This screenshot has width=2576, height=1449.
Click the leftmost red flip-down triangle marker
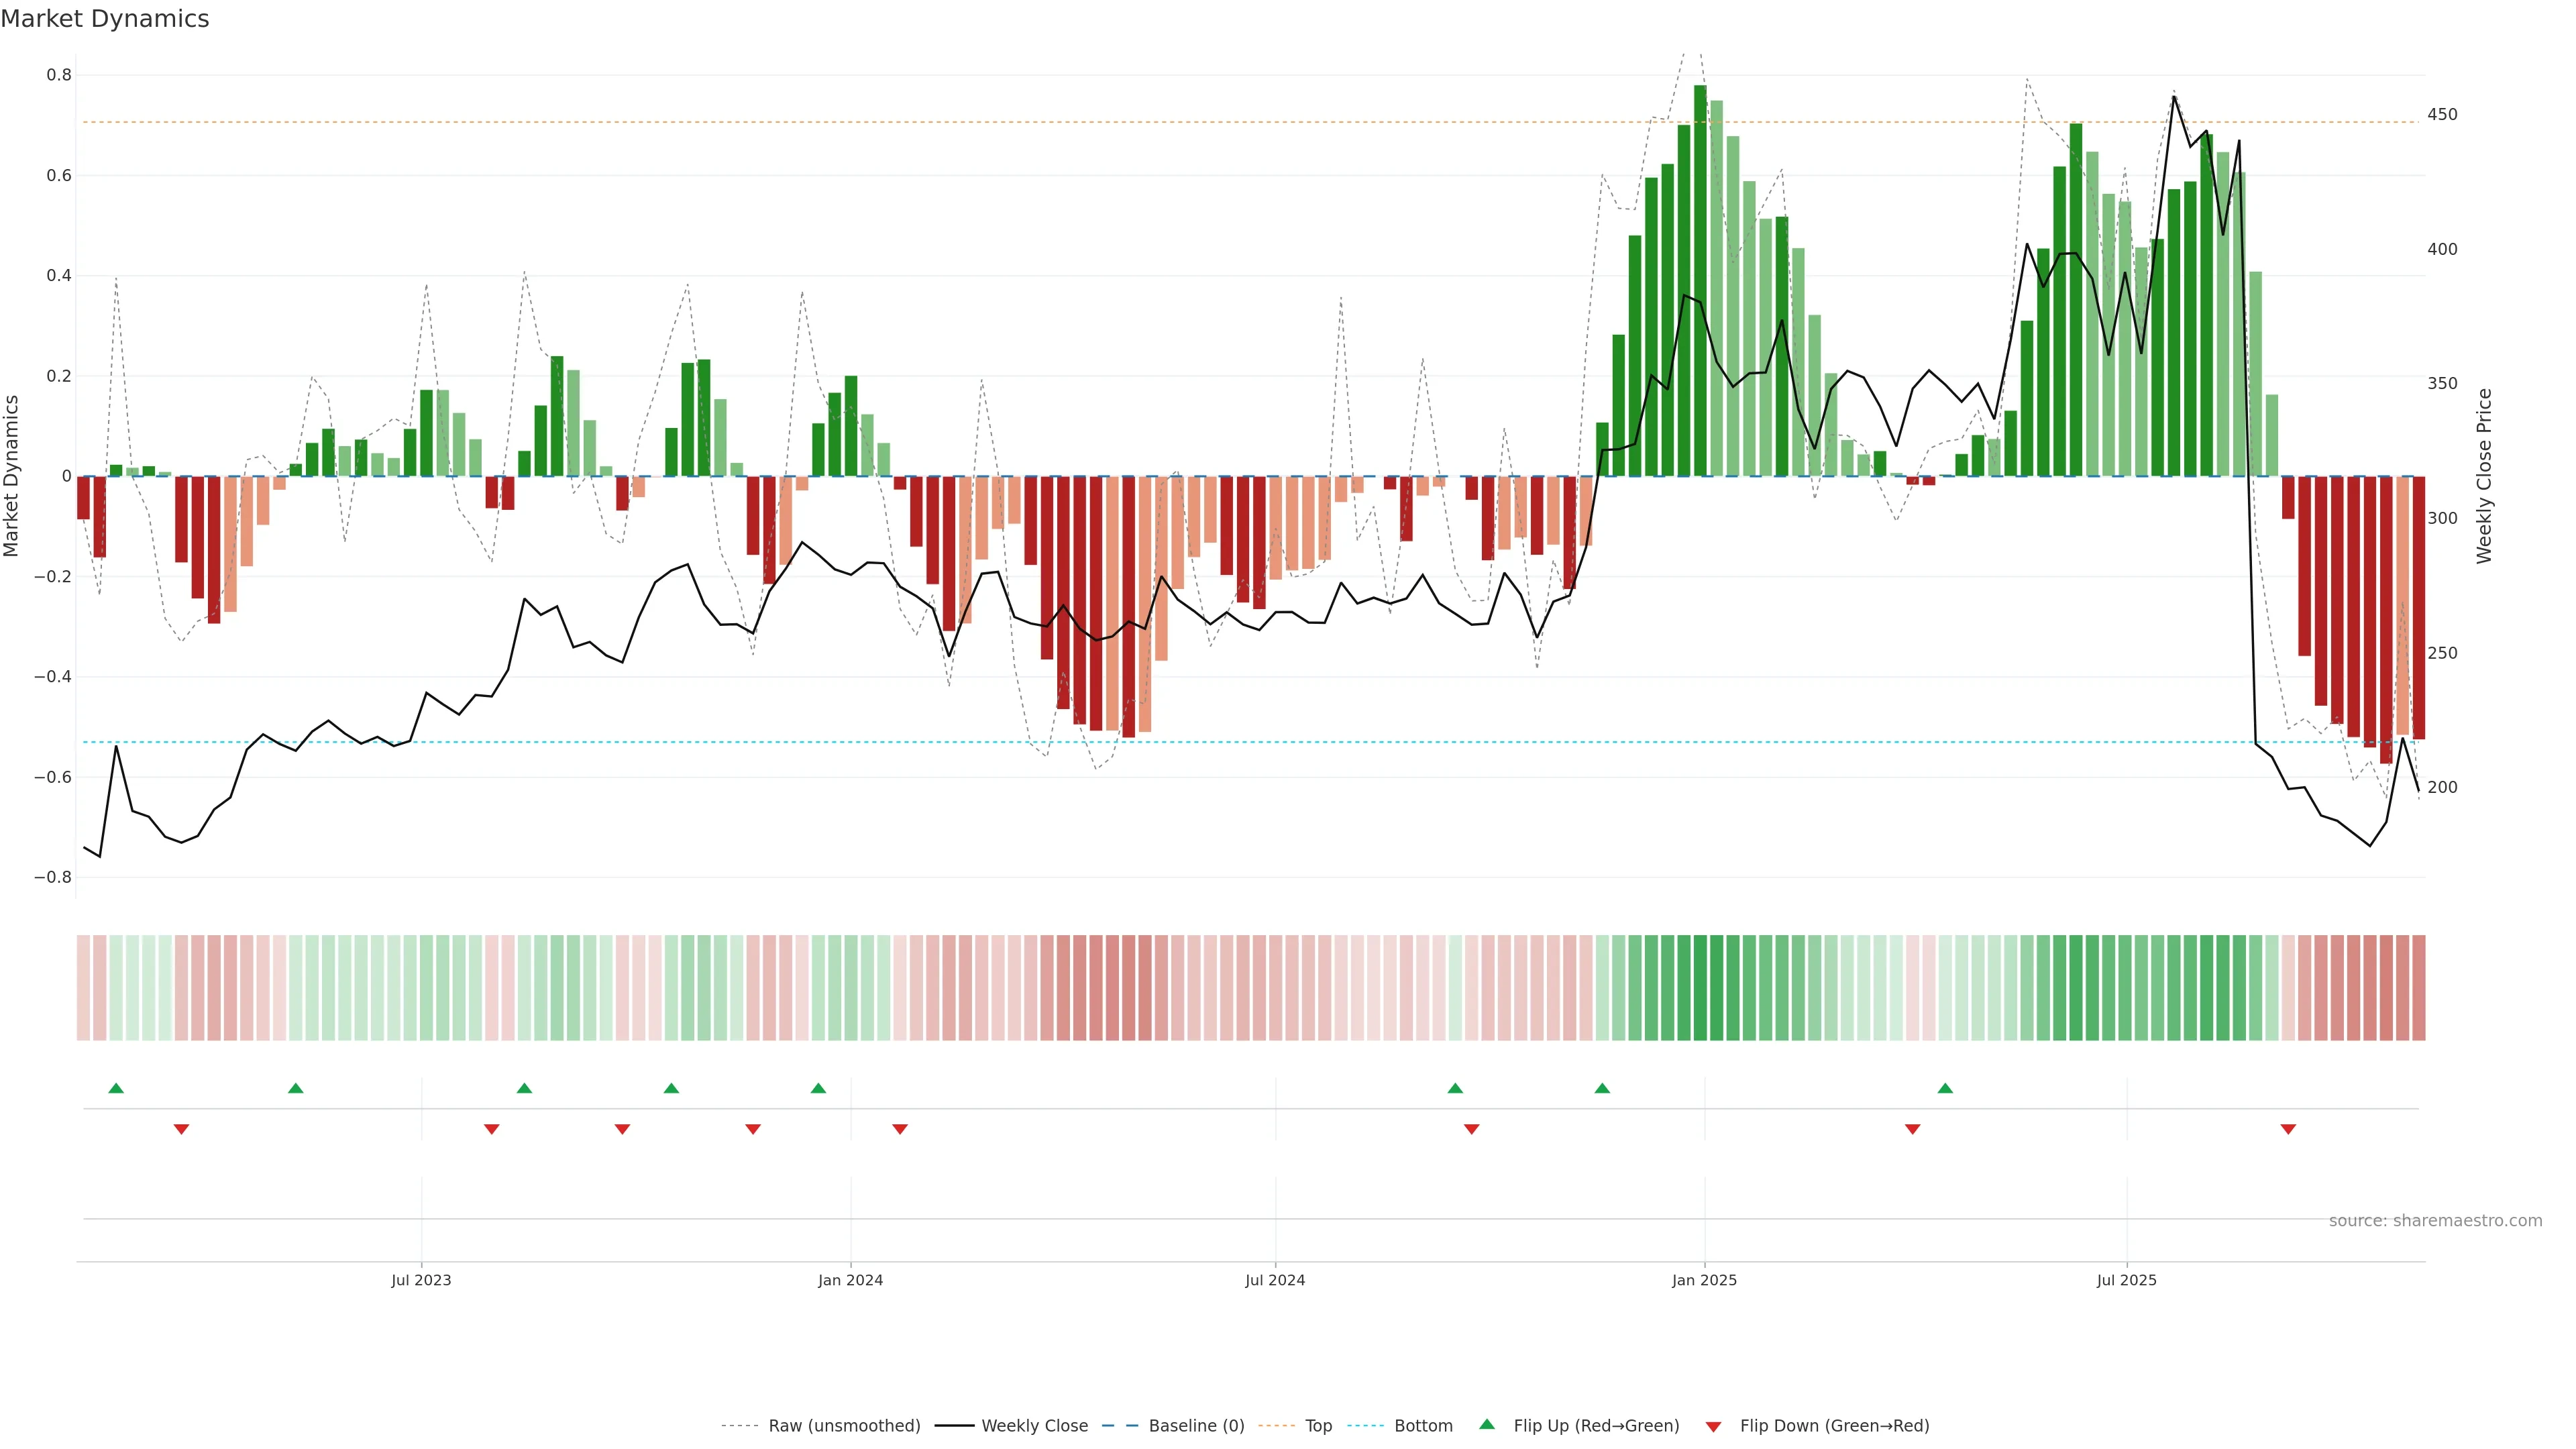click(x=181, y=1129)
